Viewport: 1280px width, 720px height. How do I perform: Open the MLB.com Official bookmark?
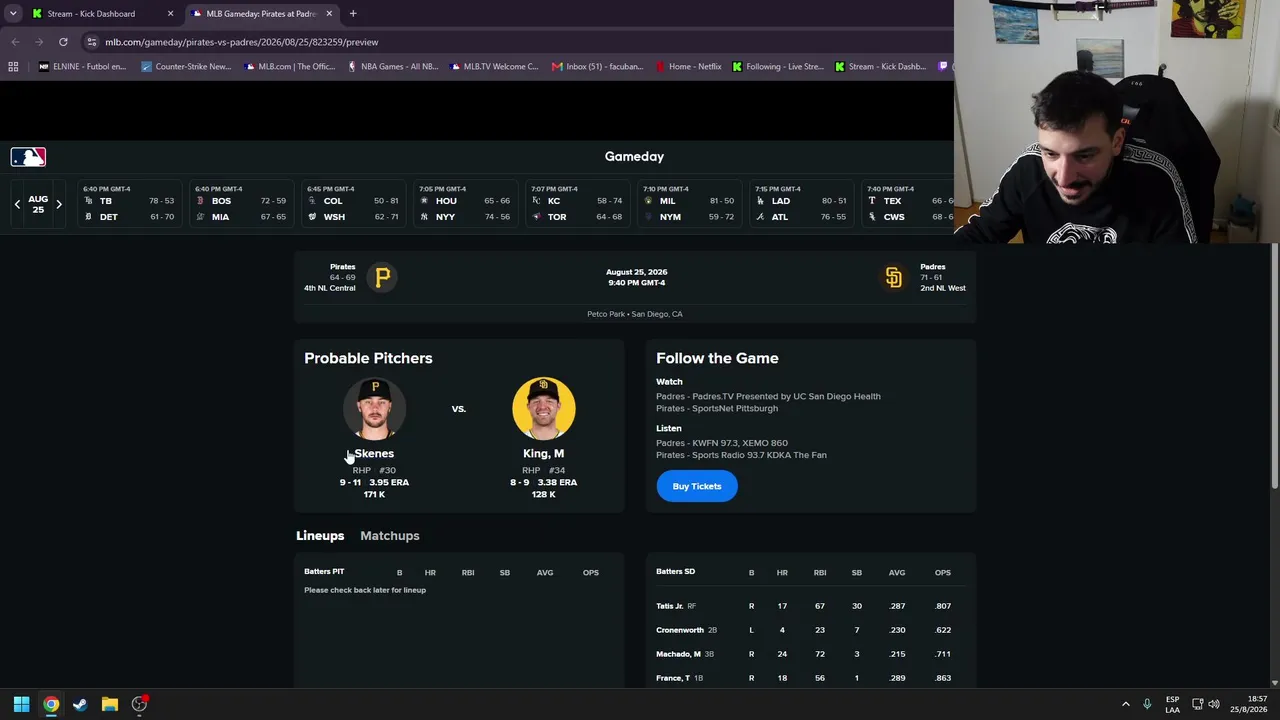tap(288, 67)
